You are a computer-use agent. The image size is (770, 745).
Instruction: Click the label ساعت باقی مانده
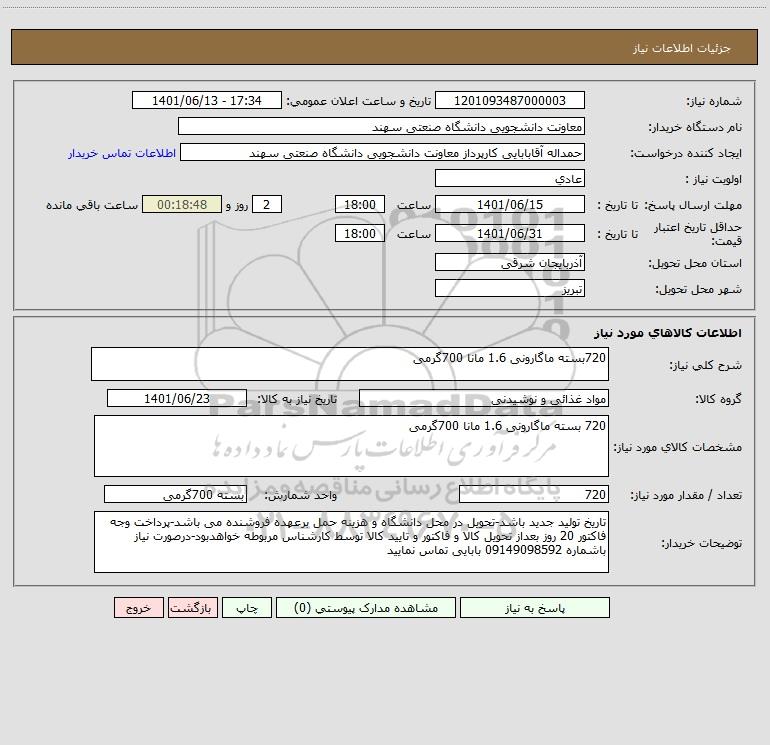(x=92, y=205)
